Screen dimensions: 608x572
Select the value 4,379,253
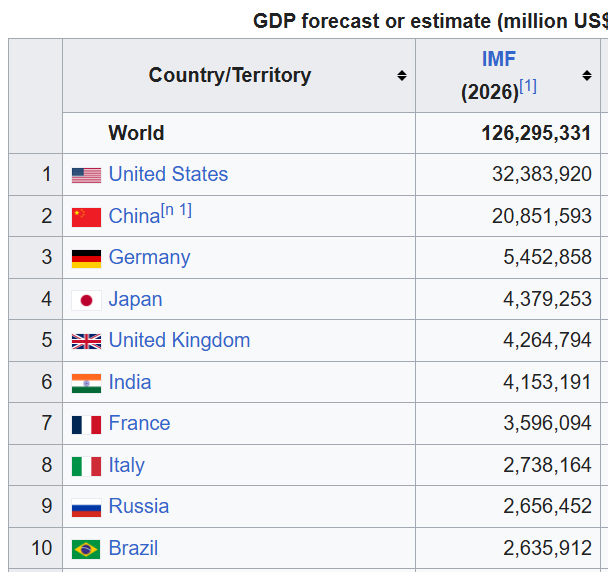point(548,299)
